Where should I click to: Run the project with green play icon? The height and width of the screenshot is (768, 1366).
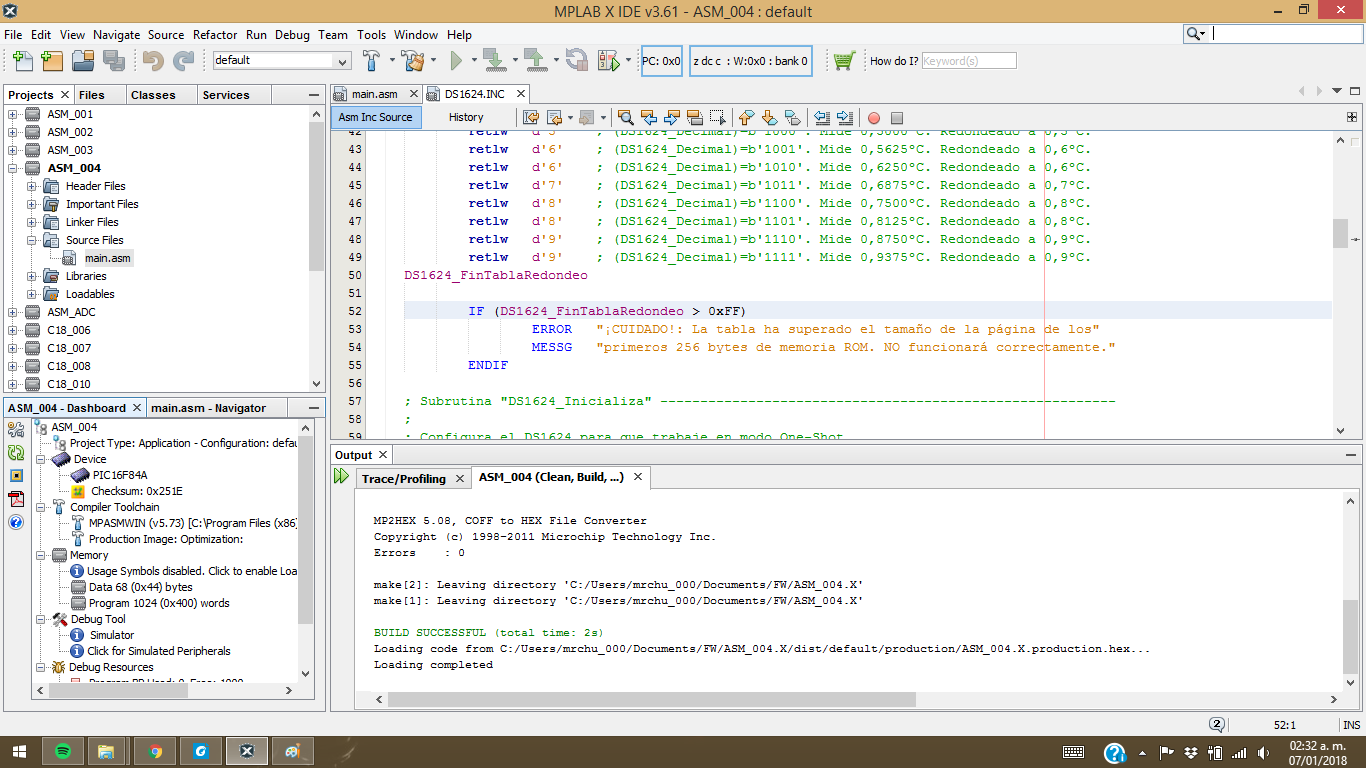pos(456,61)
